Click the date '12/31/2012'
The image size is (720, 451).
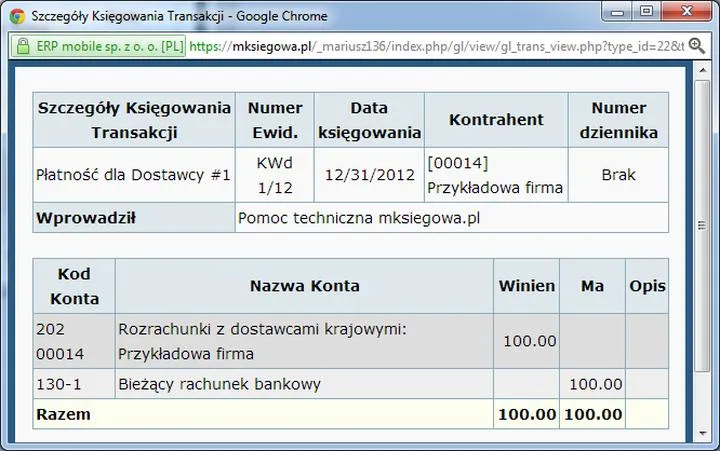point(370,175)
